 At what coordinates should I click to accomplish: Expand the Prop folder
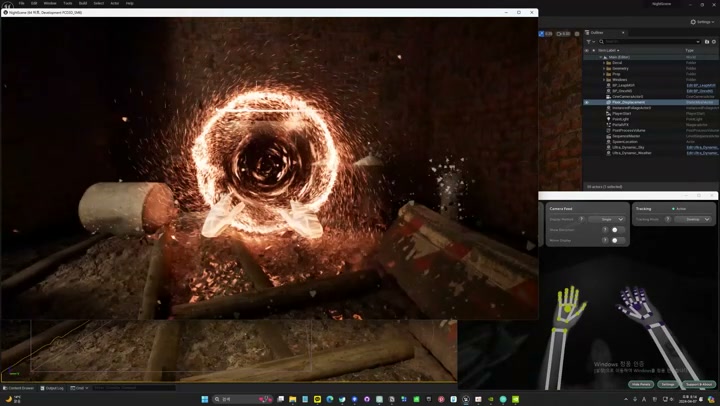[x=604, y=74]
